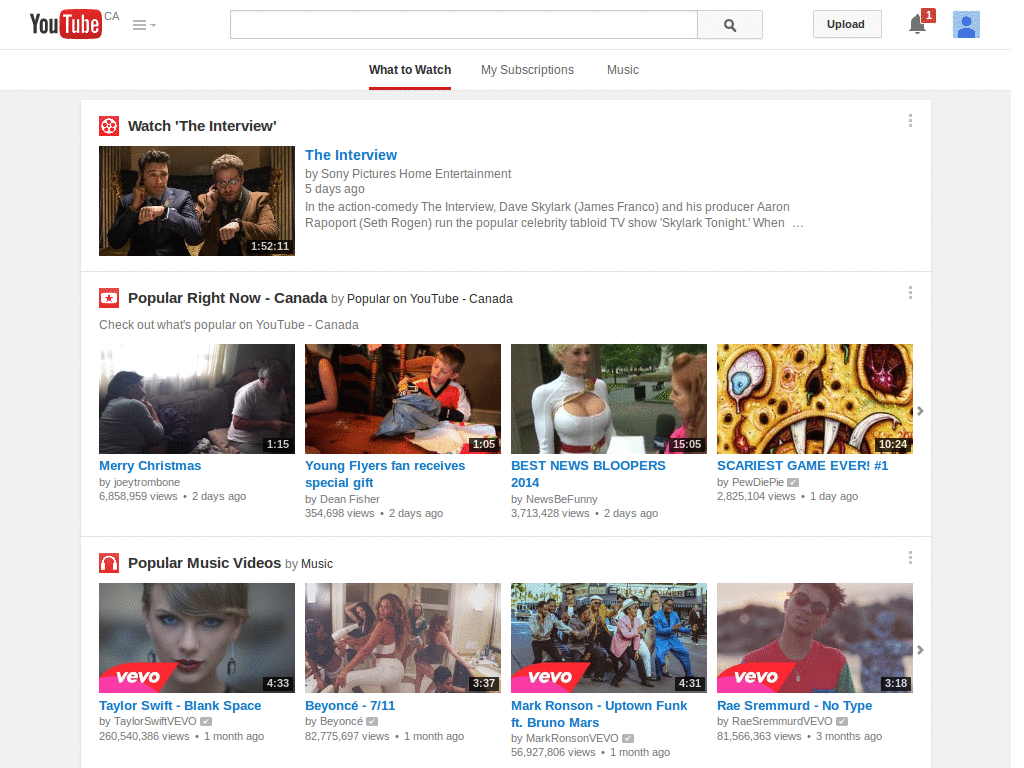Play BEST NEWS BLOOPERS 2014 thumbnail
Screen dimensions: 1024x768
[609, 399]
